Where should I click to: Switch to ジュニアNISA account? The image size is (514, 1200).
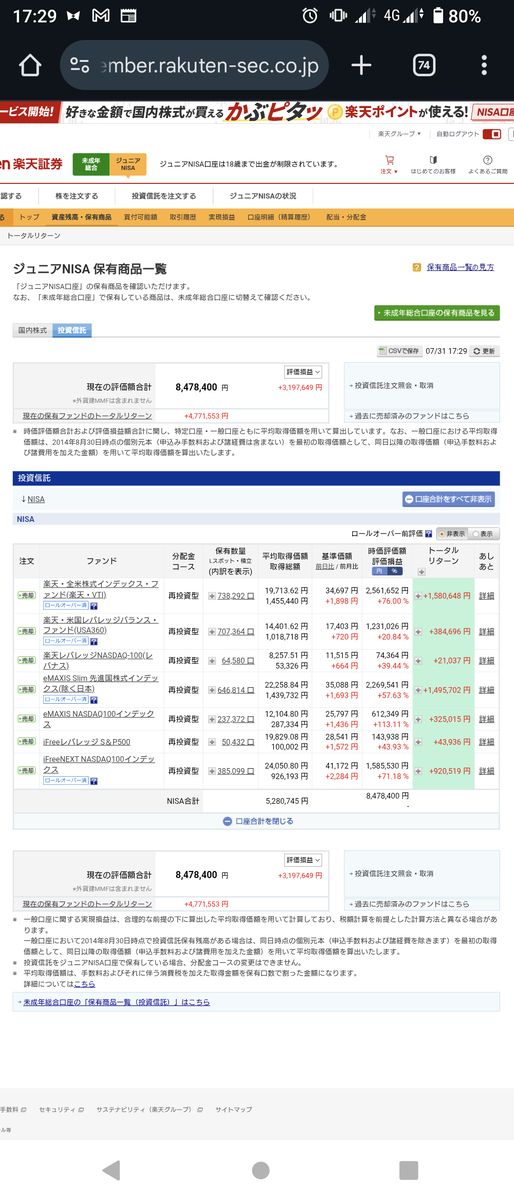126,164
